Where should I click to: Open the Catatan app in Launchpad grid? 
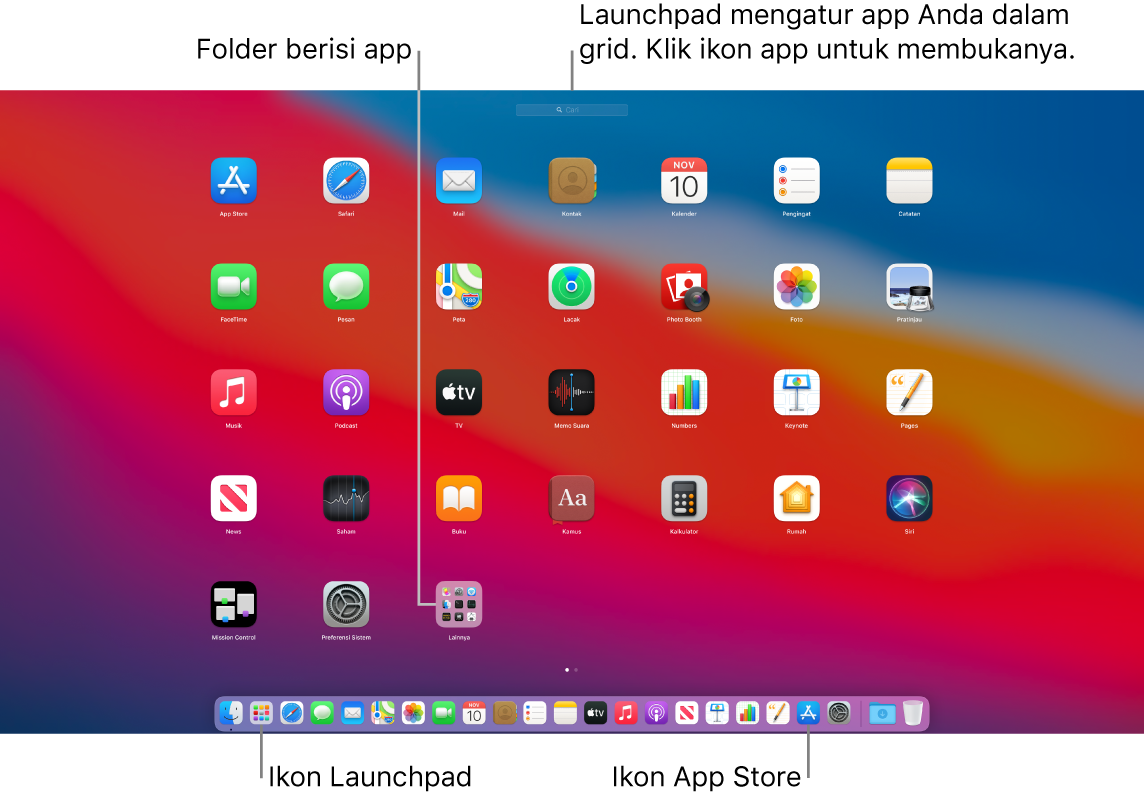pyautogui.click(x=909, y=180)
